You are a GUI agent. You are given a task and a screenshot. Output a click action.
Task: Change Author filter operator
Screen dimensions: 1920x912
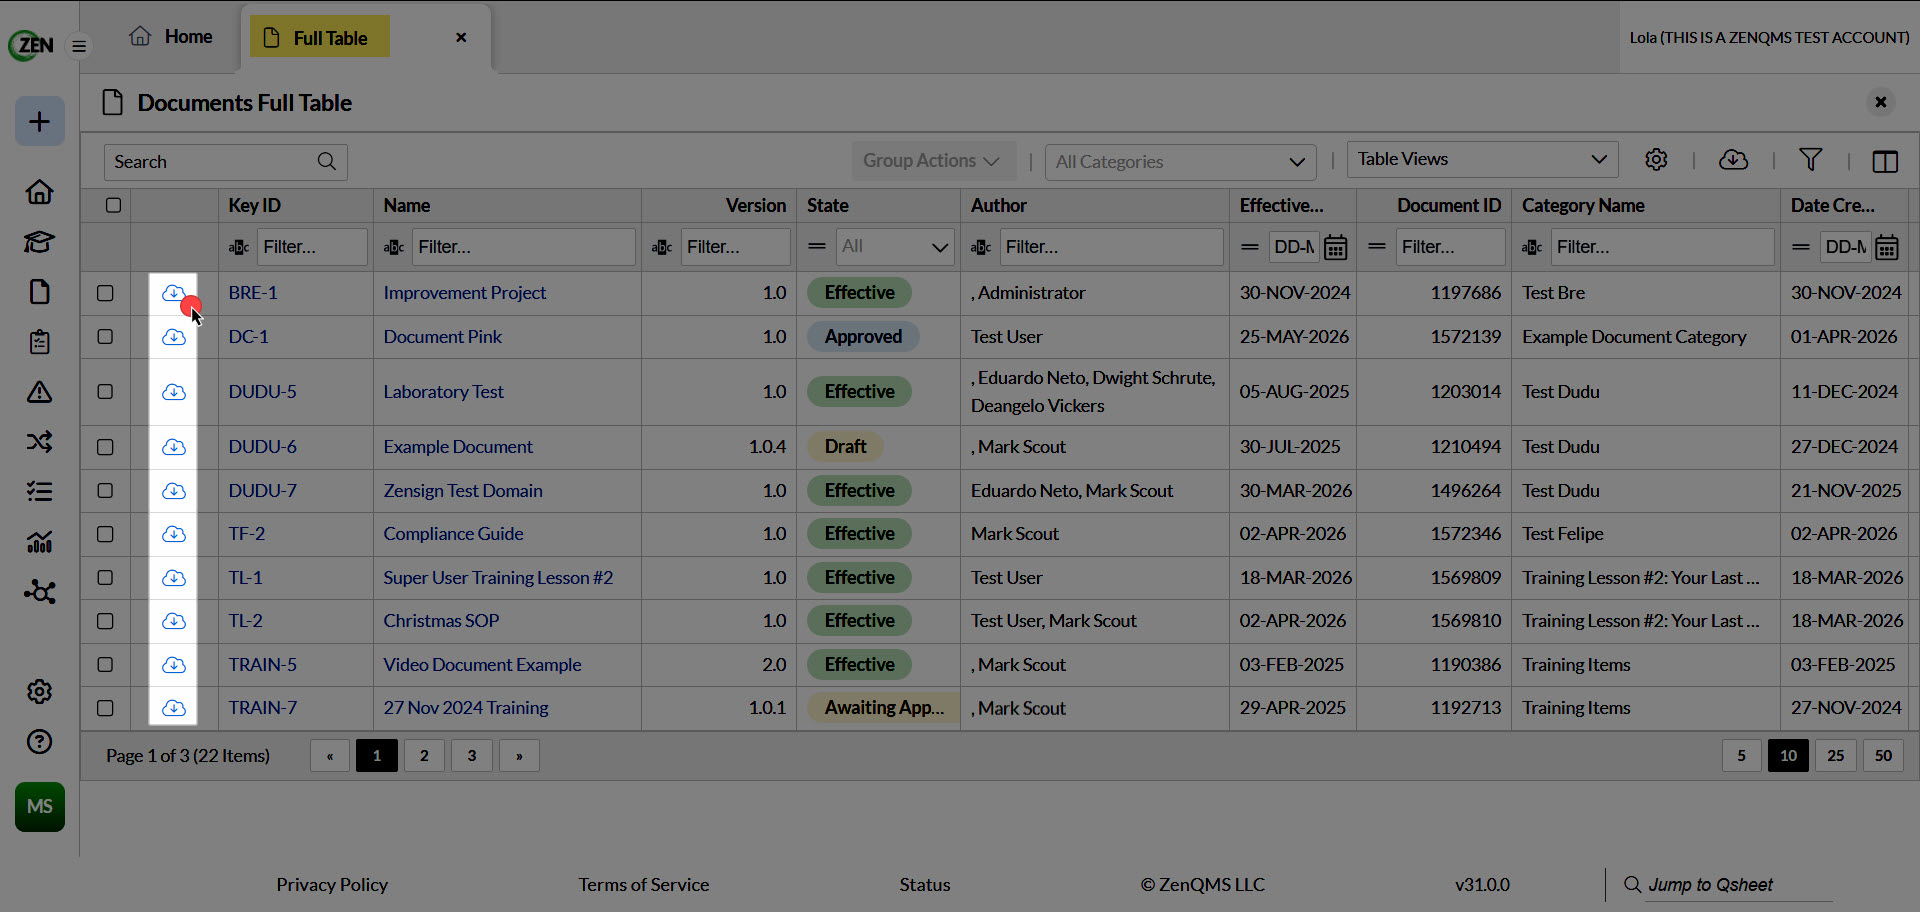coord(981,247)
